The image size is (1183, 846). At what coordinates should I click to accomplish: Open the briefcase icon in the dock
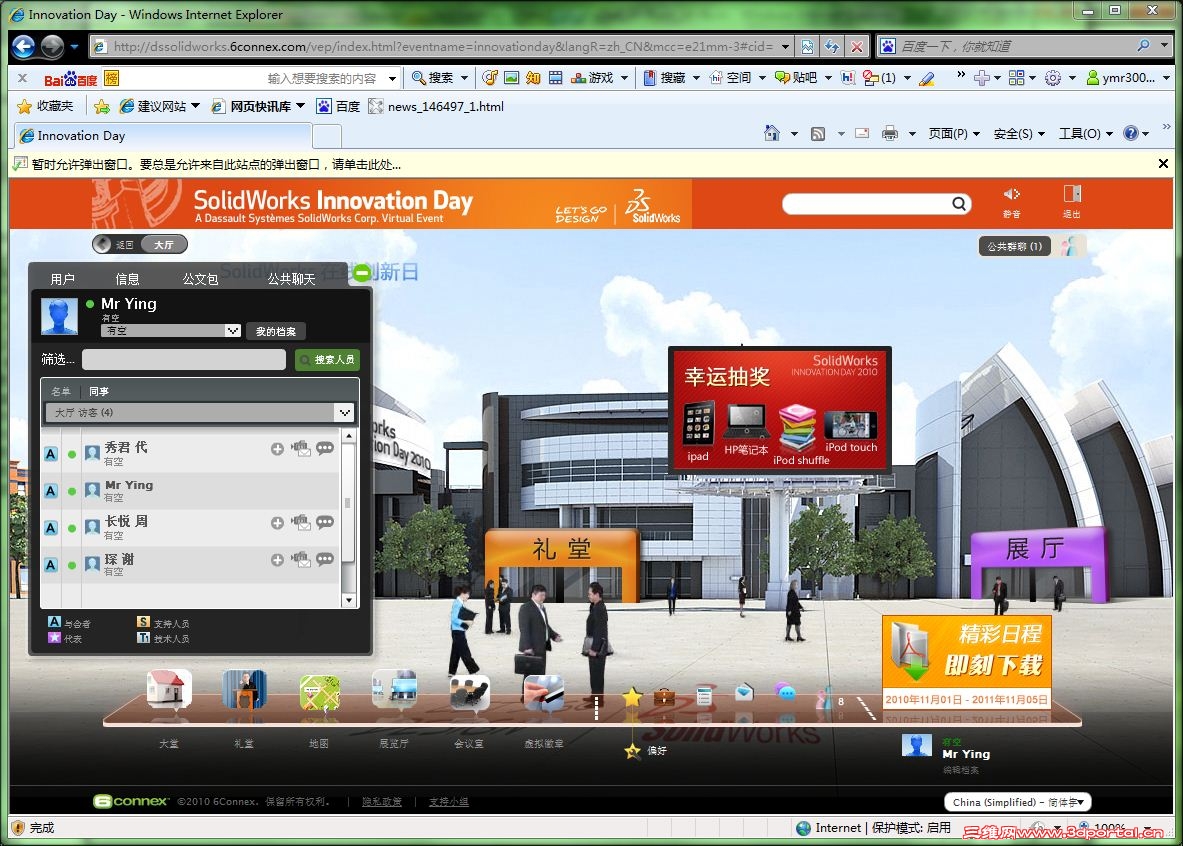[664, 696]
